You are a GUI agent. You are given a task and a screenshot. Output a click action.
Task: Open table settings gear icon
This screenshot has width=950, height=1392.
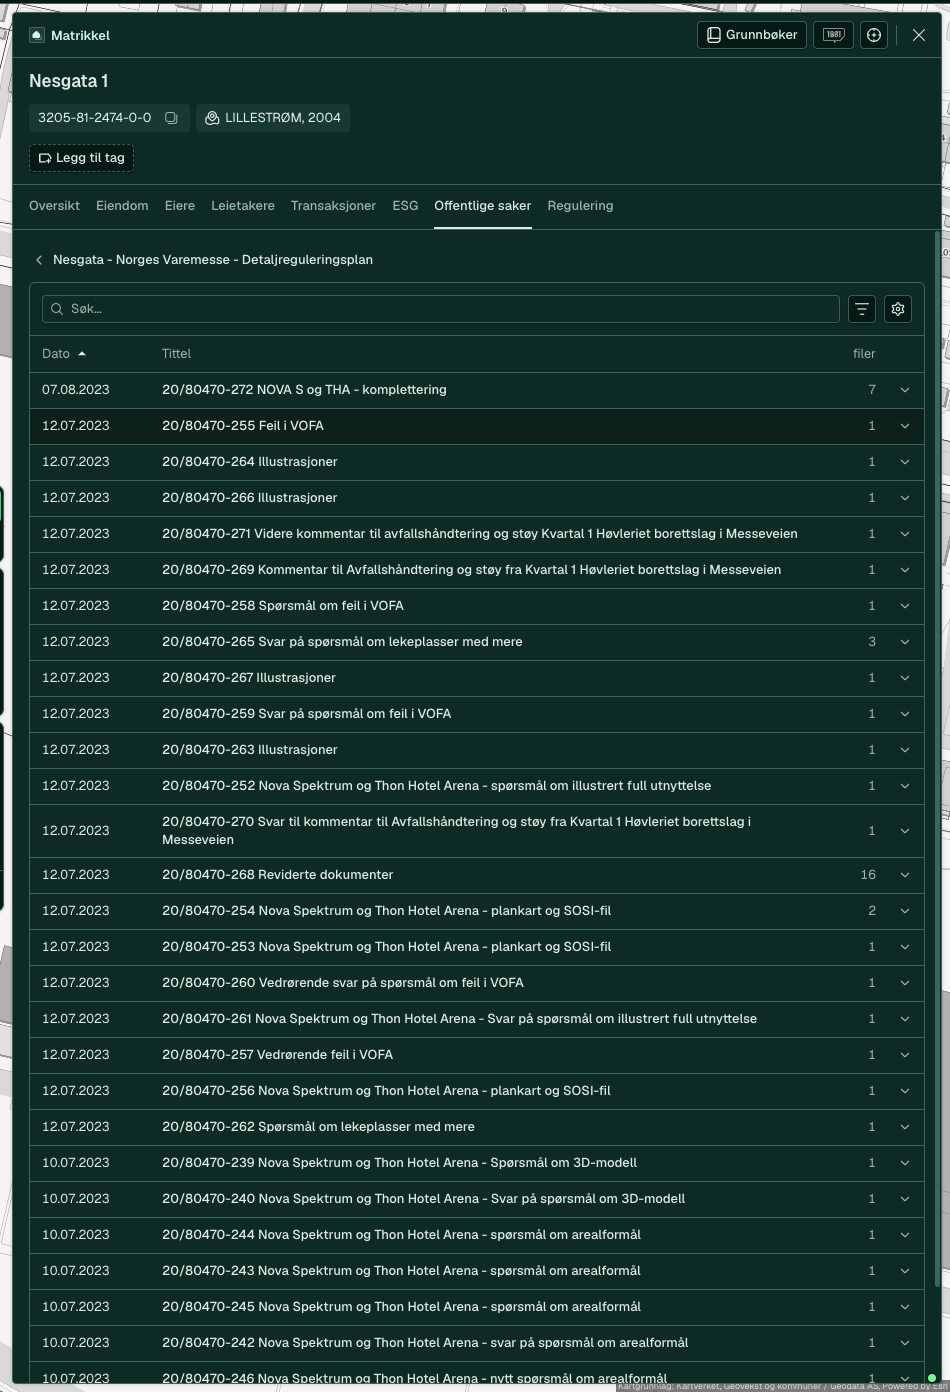898,309
